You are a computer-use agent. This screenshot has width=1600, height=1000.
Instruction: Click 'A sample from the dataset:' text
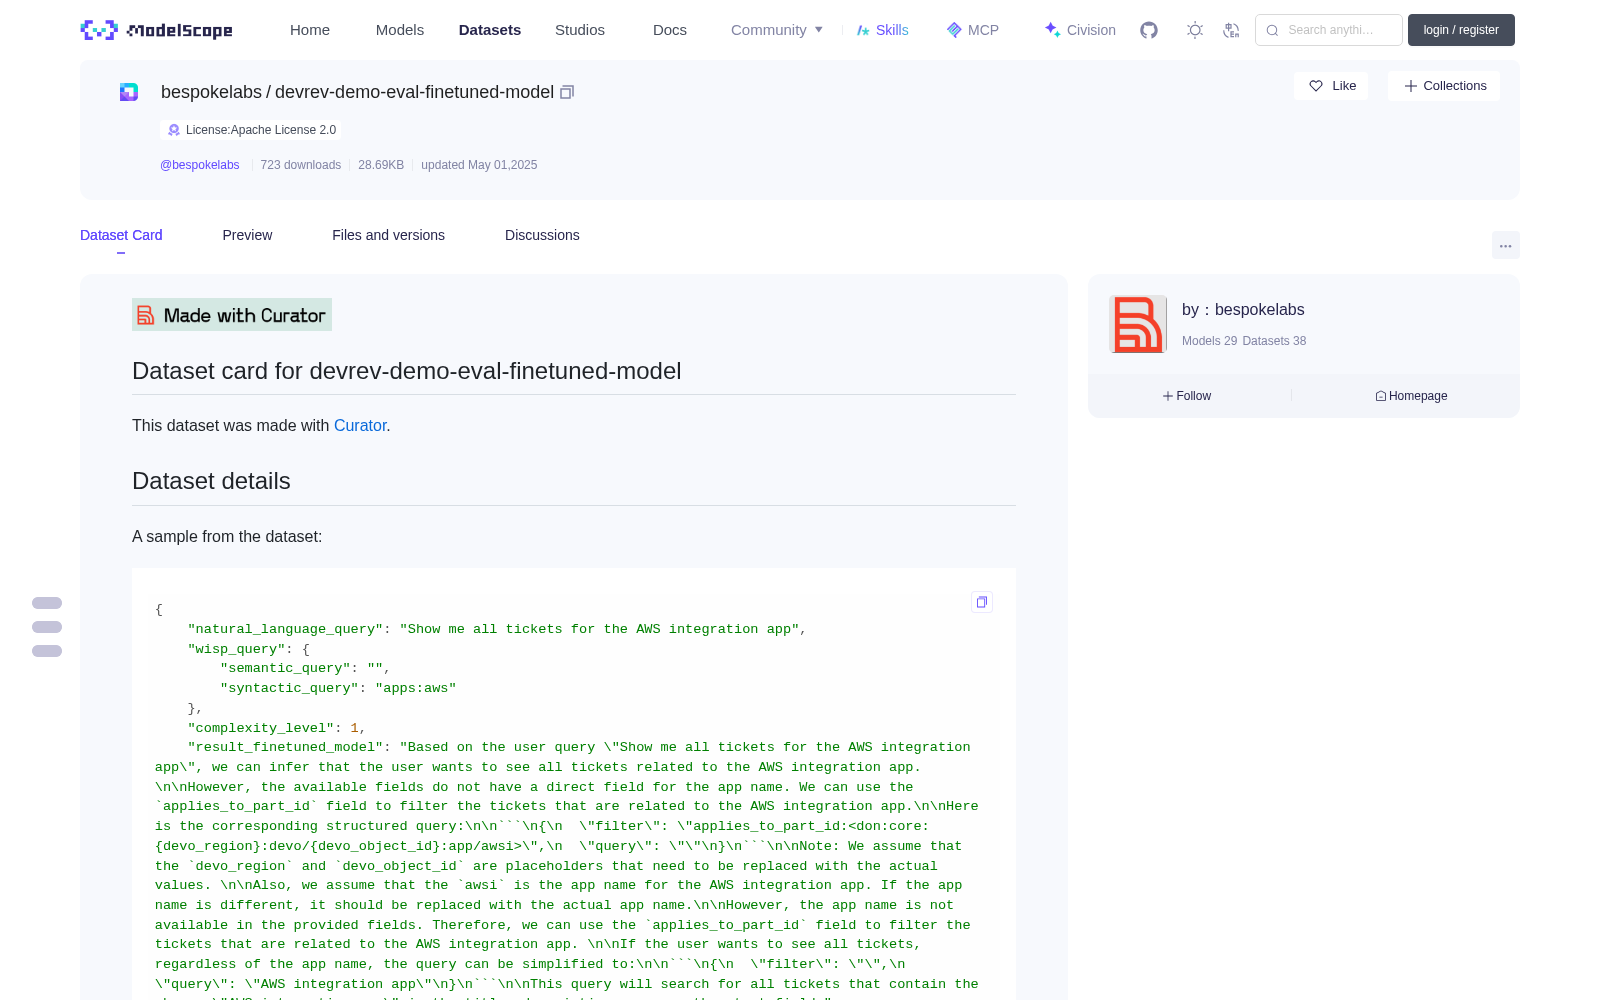[x=227, y=537]
